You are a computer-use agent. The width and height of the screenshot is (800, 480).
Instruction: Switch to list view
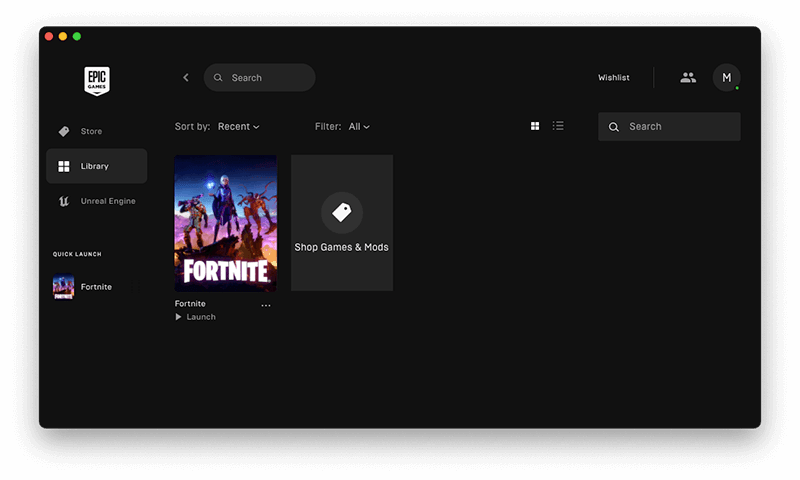[x=558, y=126]
